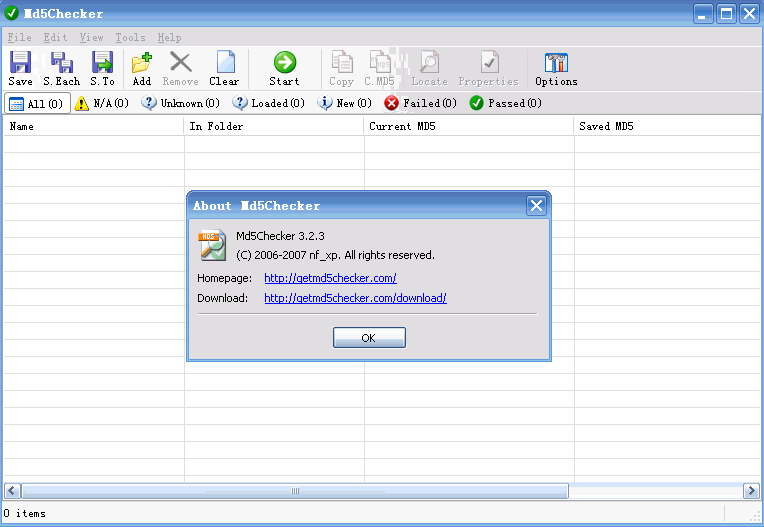
Task: Click the Md5Checker title bar app icon
Action: (12, 13)
